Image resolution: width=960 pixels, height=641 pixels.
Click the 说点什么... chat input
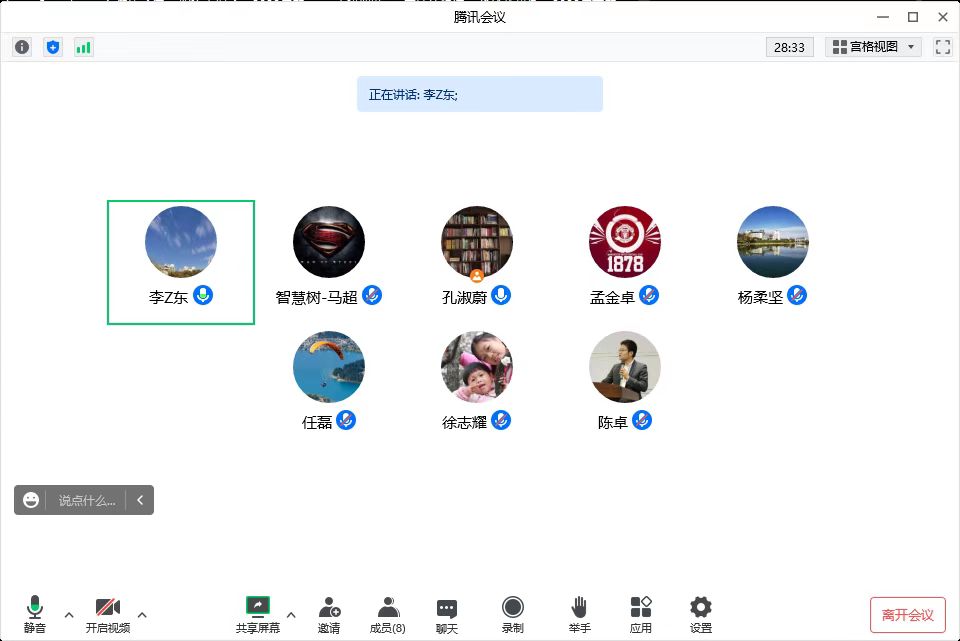coord(86,500)
